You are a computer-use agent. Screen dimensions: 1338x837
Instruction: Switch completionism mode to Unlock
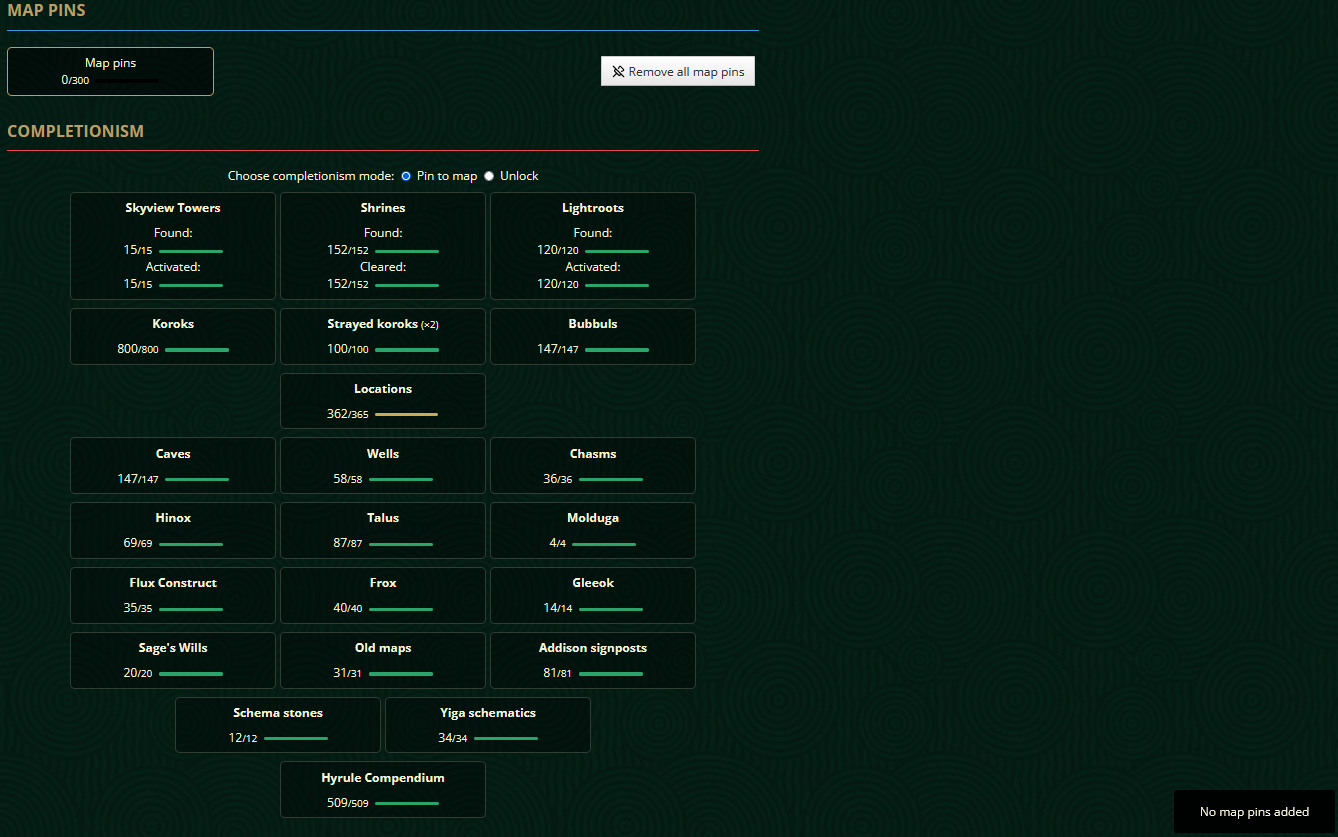489,175
